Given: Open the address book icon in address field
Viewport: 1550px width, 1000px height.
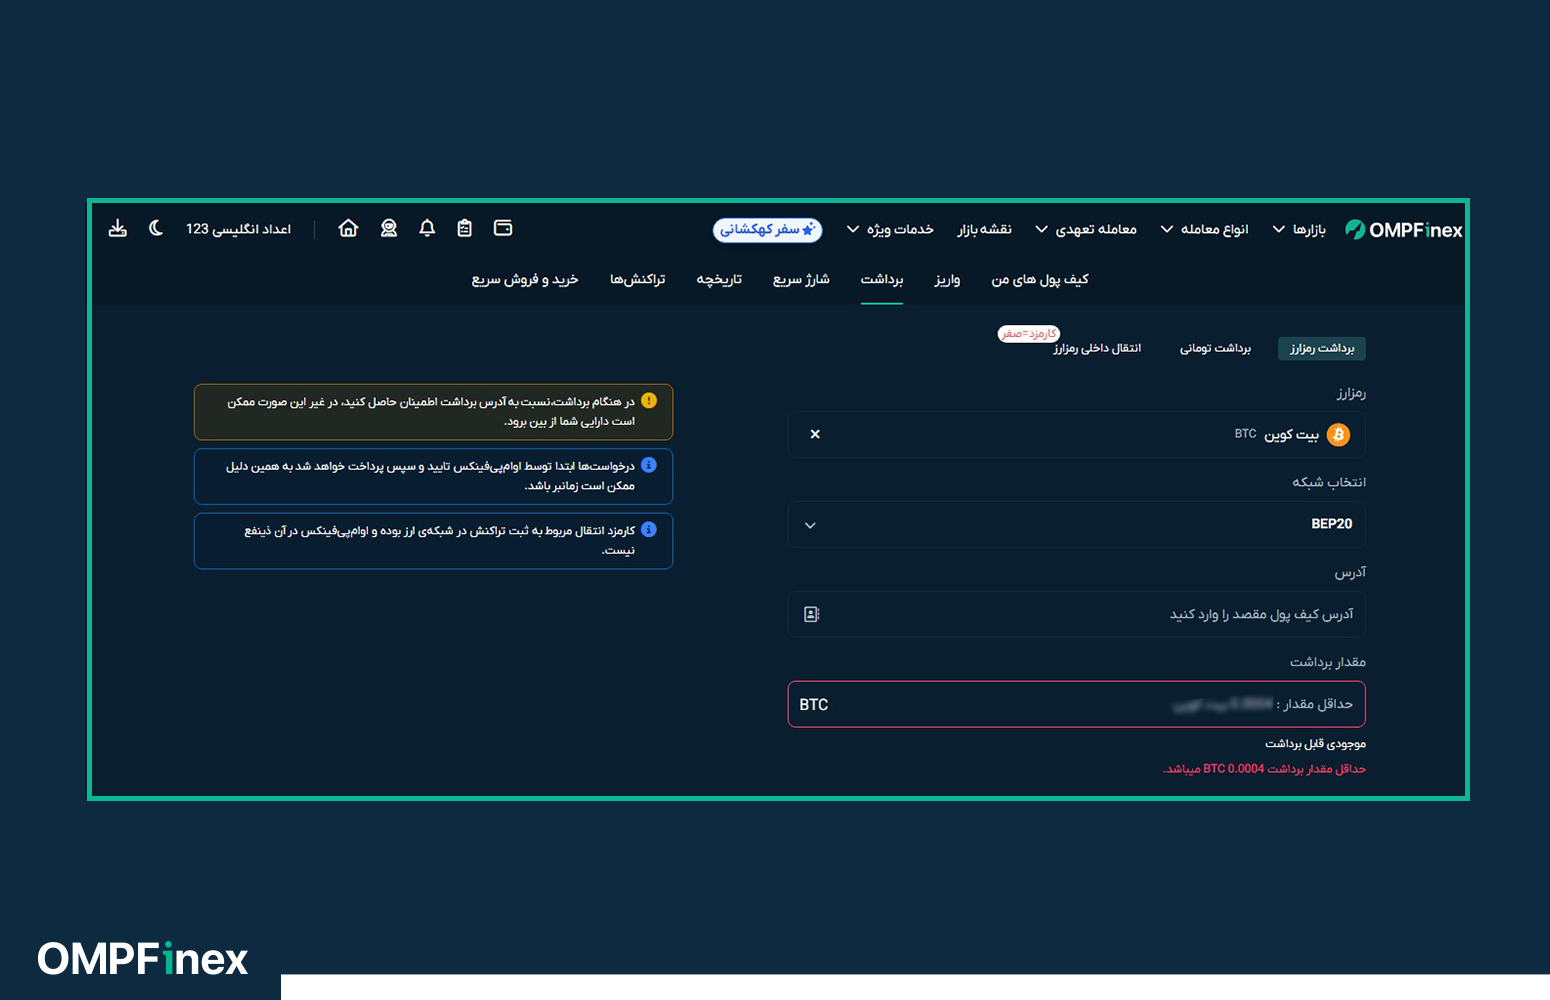Looking at the screenshot, I should 812,614.
